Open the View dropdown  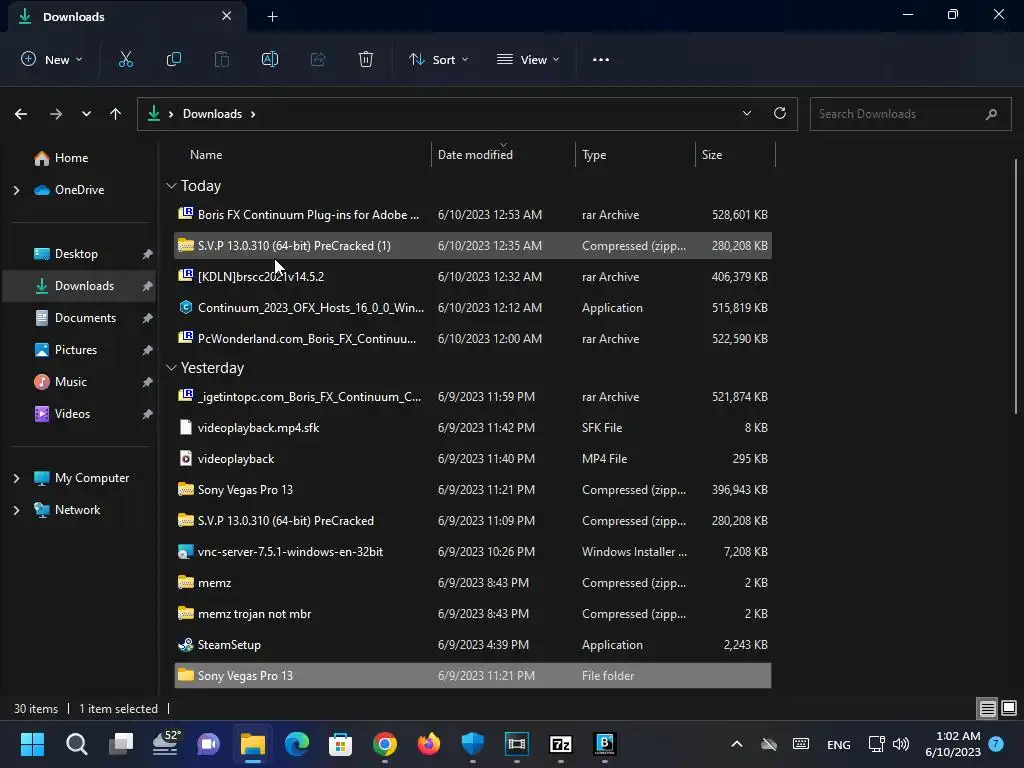pyautogui.click(x=528, y=59)
